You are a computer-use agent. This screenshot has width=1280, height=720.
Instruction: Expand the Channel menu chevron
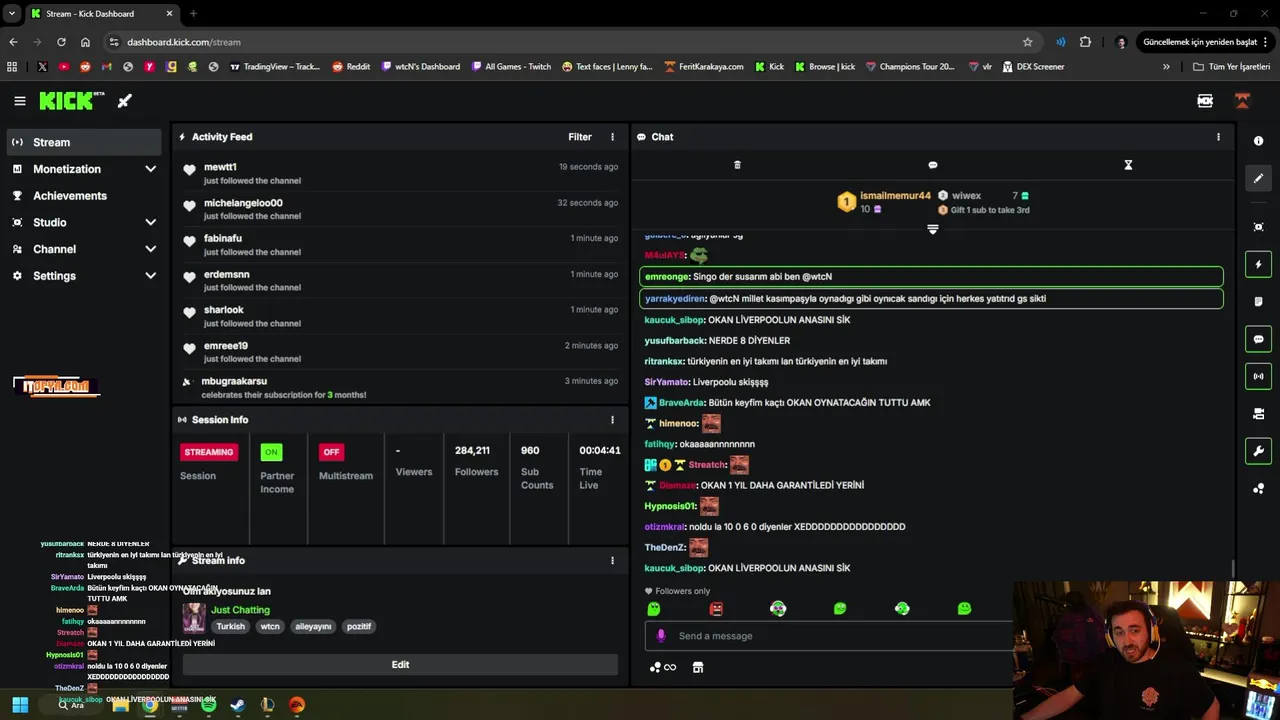pyautogui.click(x=150, y=249)
